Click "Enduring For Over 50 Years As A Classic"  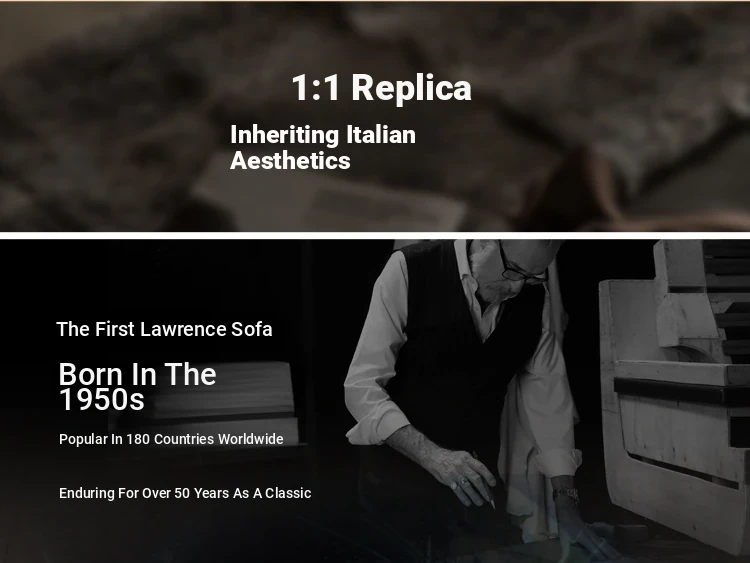point(185,493)
